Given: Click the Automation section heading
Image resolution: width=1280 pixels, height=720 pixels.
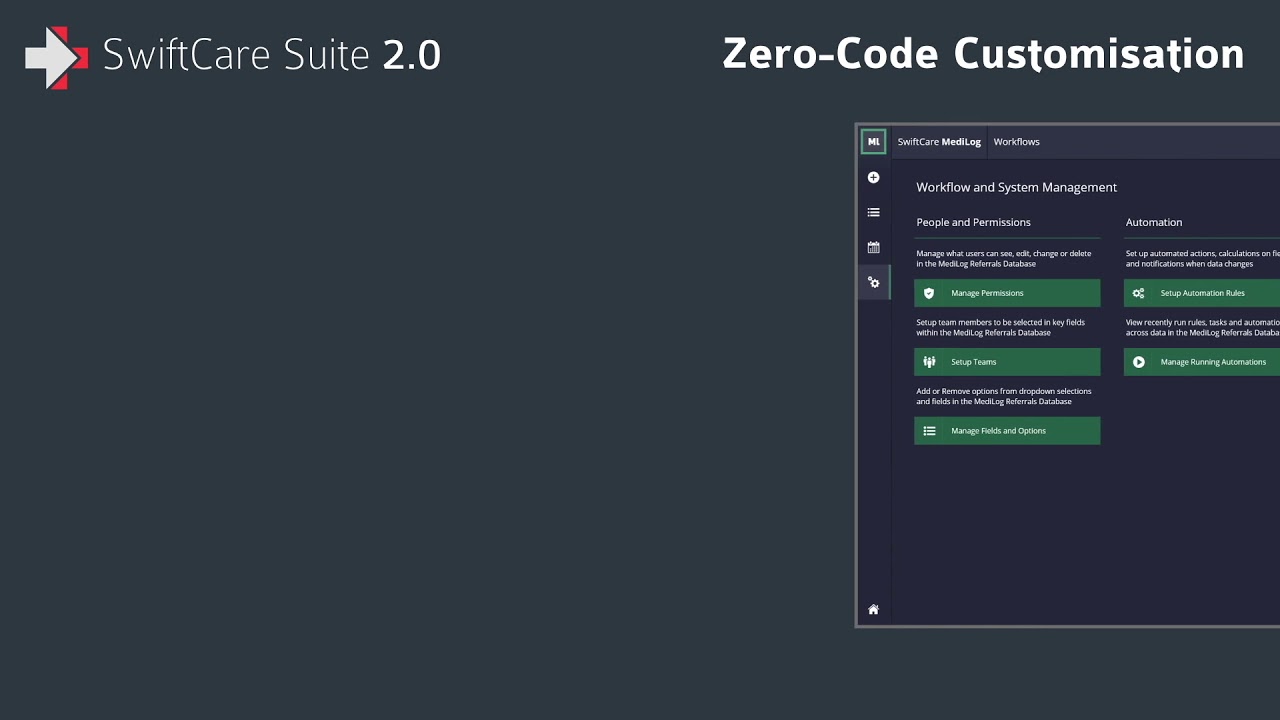Looking at the screenshot, I should pyautogui.click(x=1154, y=222).
